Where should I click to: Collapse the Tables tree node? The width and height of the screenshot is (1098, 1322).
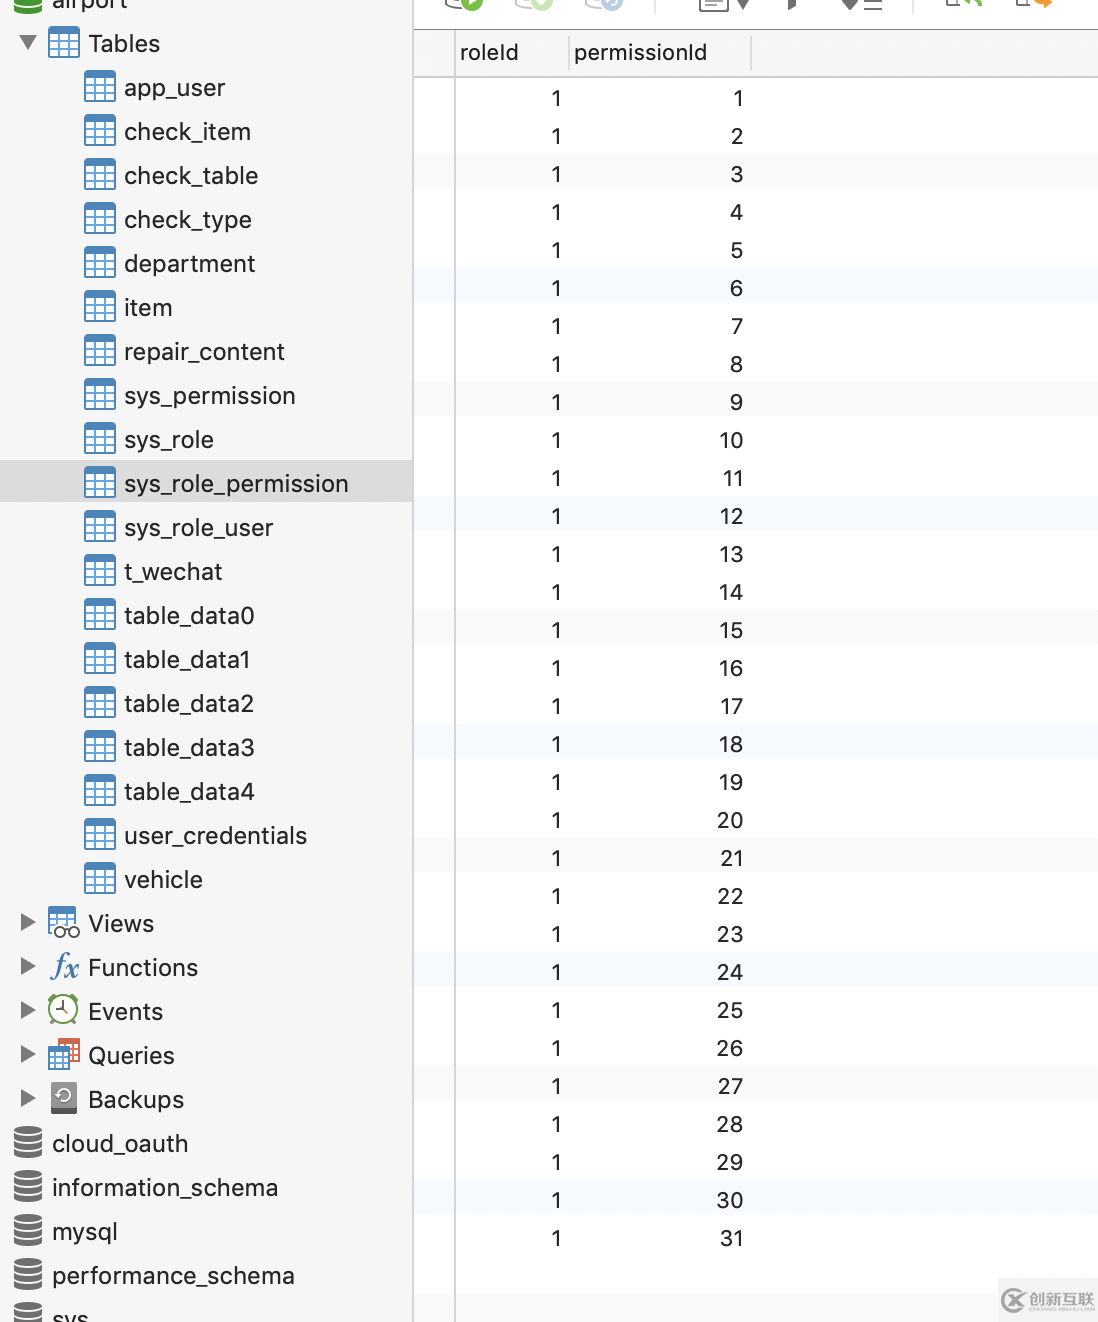(28, 43)
